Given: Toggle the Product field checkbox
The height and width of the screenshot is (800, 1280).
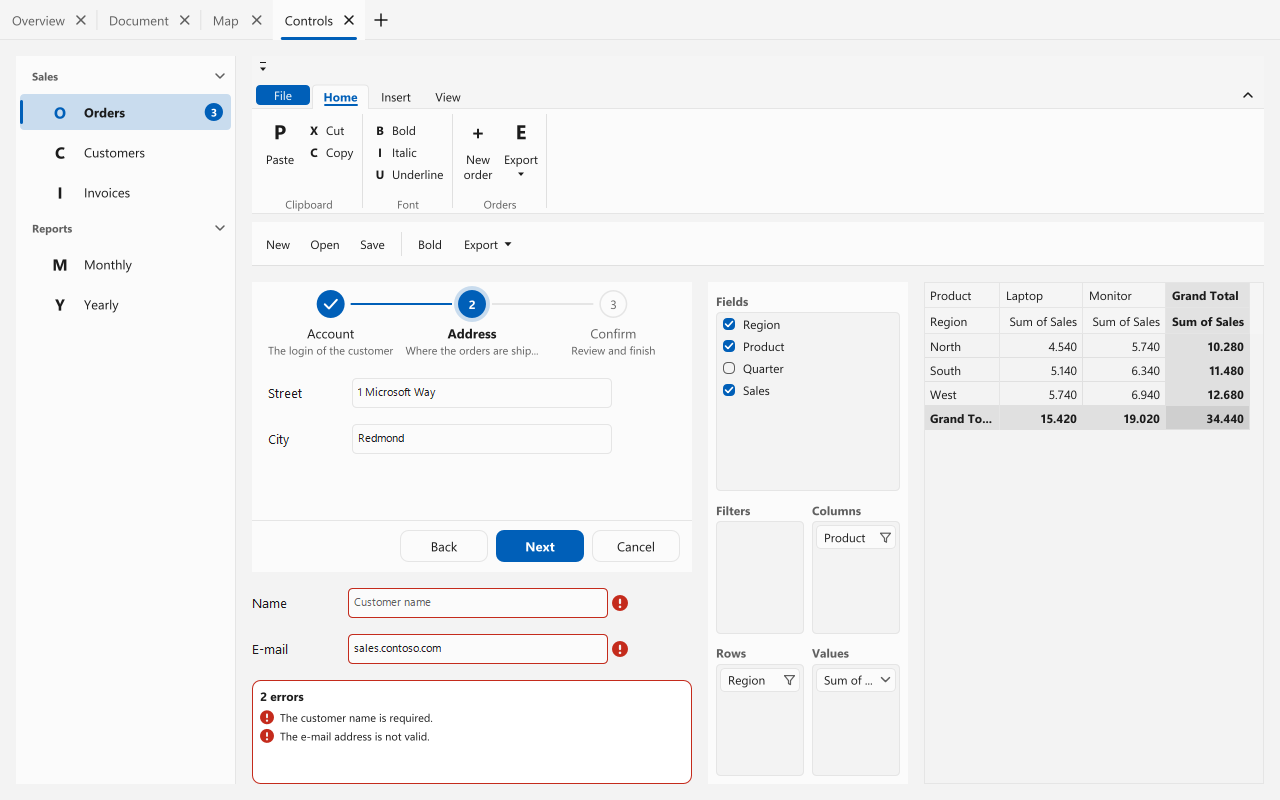Looking at the screenshot, I should coord(729,347).
